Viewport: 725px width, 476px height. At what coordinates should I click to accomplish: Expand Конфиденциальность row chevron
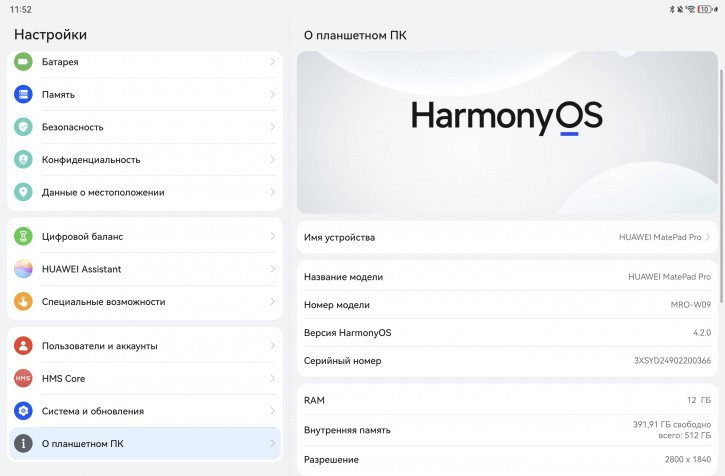[x=272, y=160]
